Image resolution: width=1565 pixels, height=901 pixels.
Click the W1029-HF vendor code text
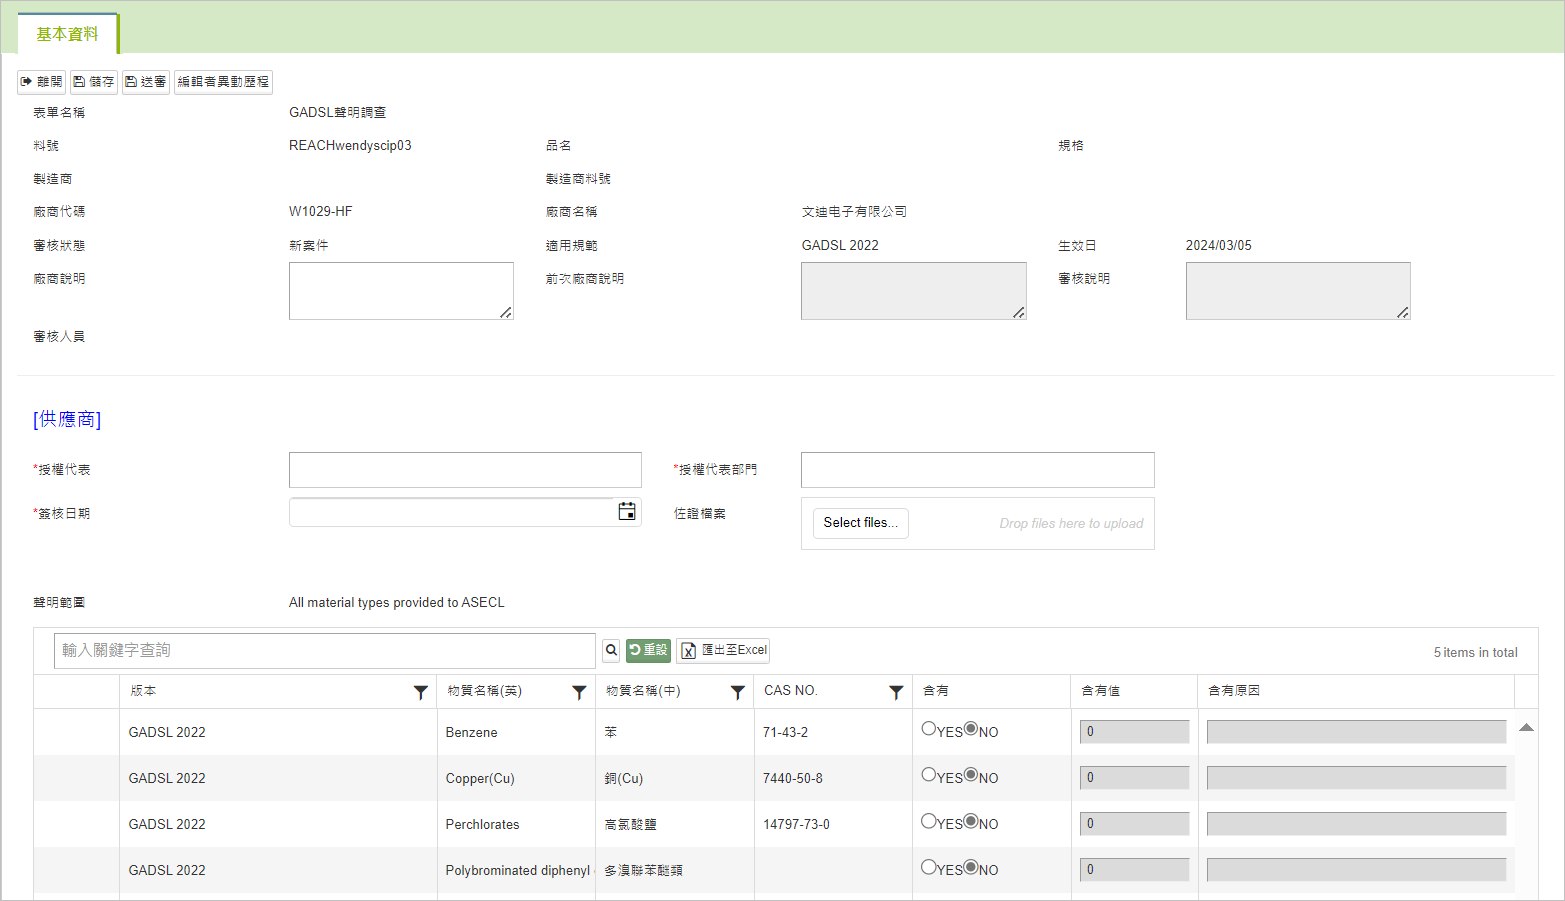[320, 211]
